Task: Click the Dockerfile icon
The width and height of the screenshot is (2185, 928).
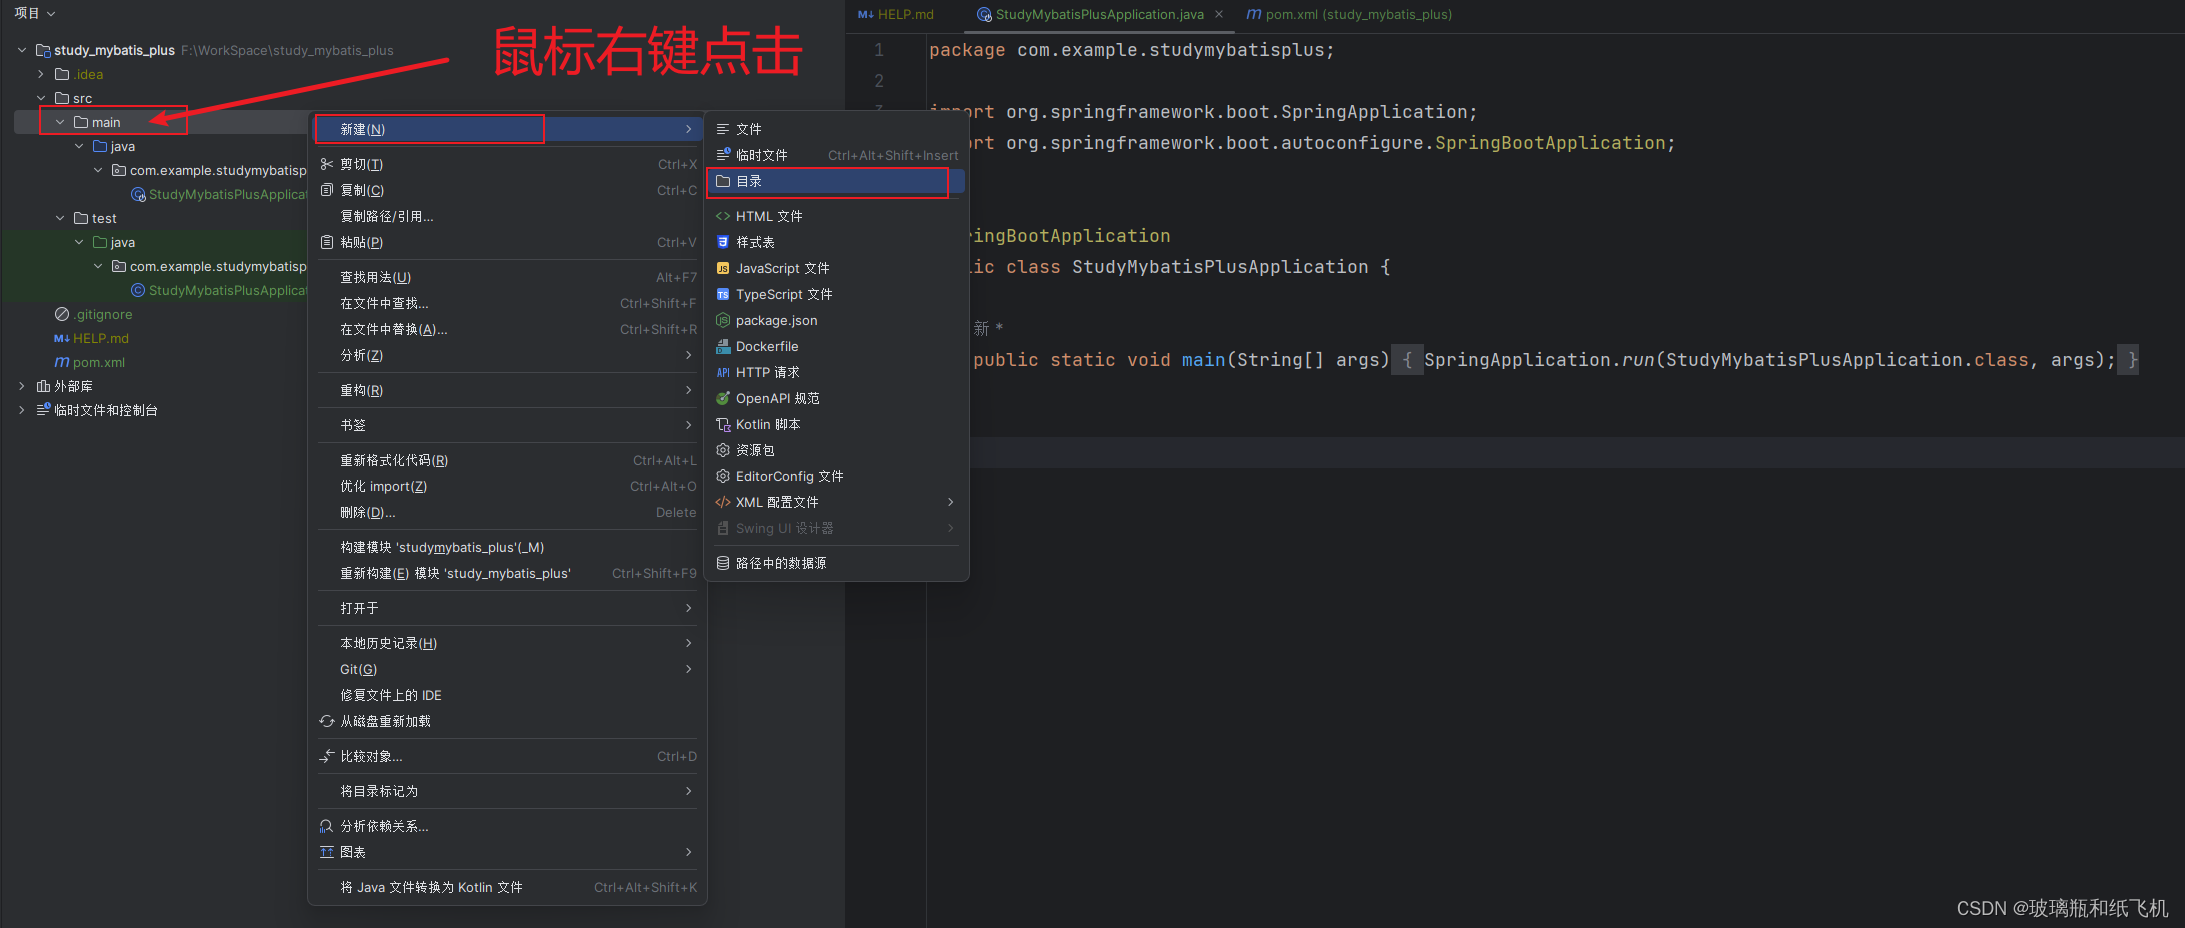Action: pos(723,346)
